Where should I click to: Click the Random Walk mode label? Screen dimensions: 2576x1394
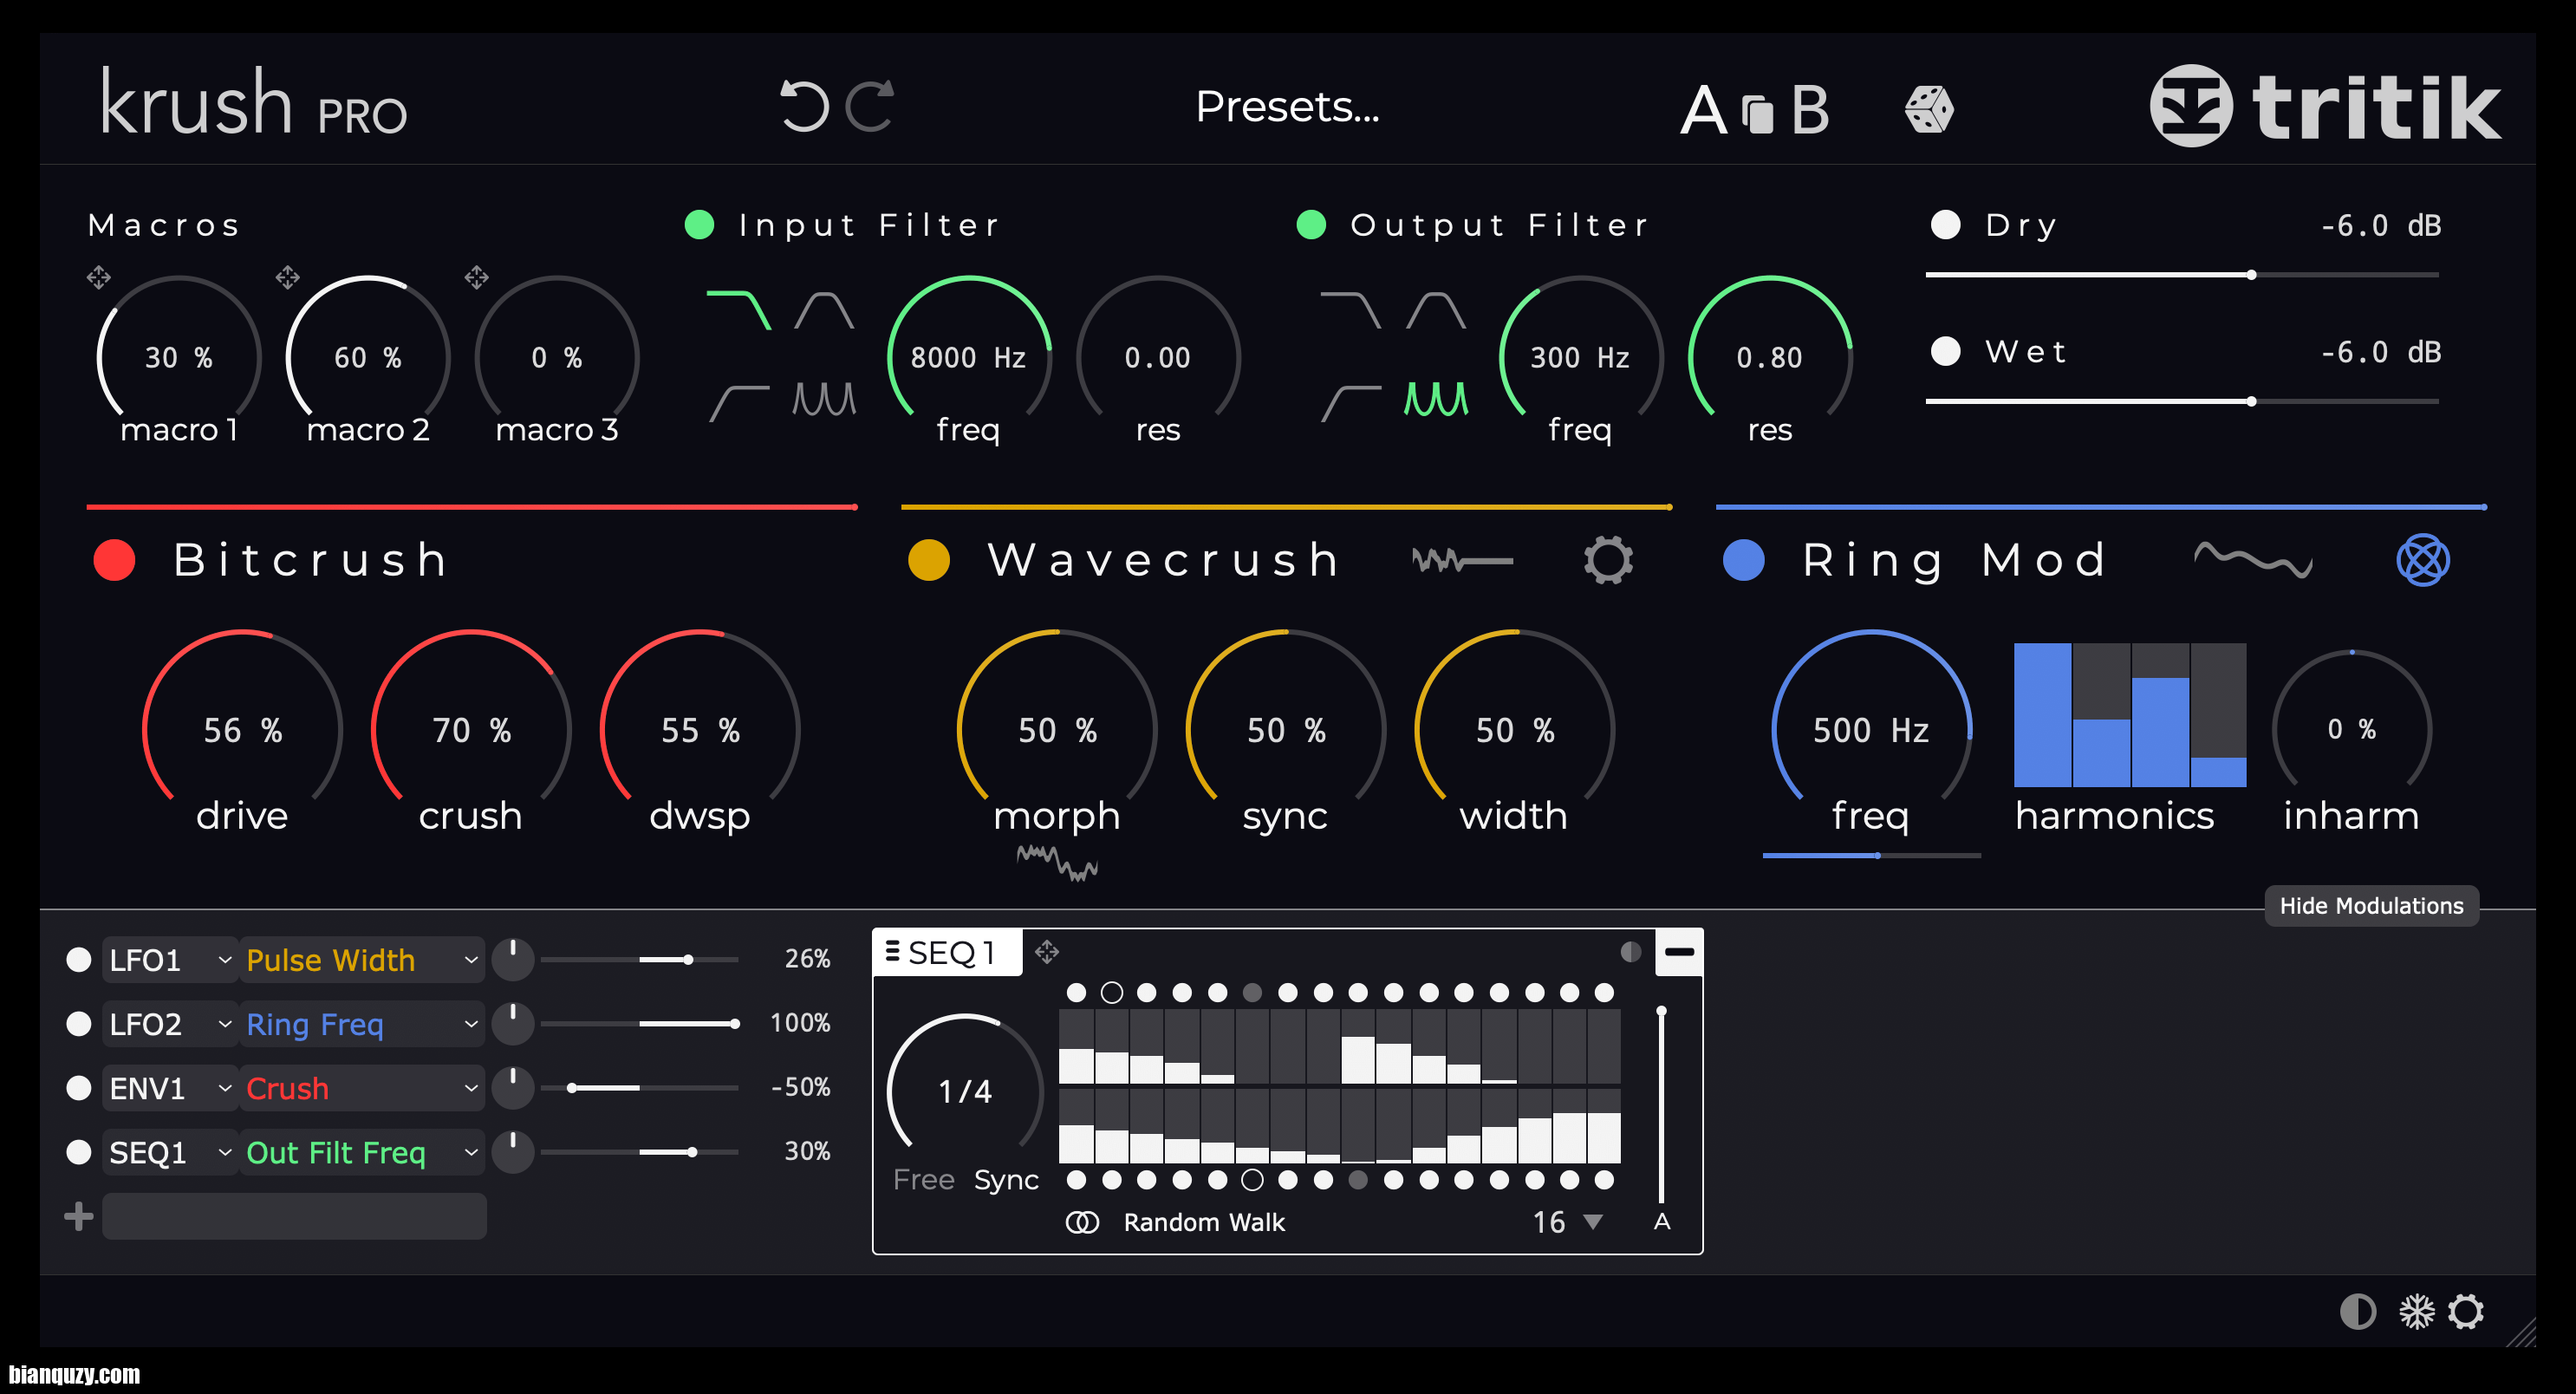pyautogui.click(x=1204, y=1222)
